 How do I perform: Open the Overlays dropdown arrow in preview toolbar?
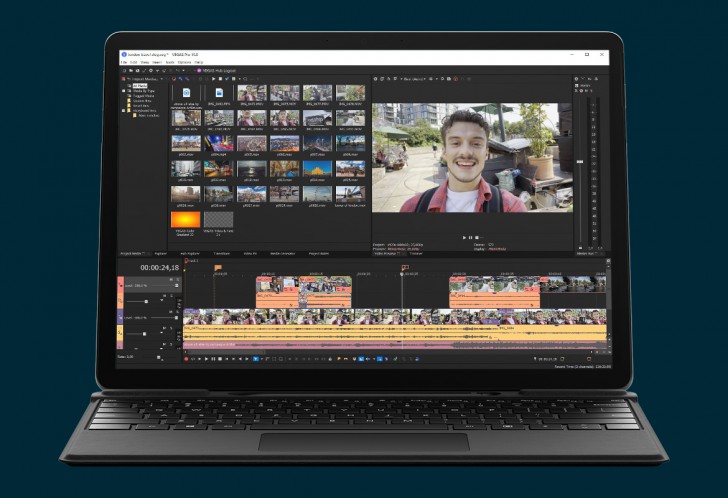tap(436, 79)
